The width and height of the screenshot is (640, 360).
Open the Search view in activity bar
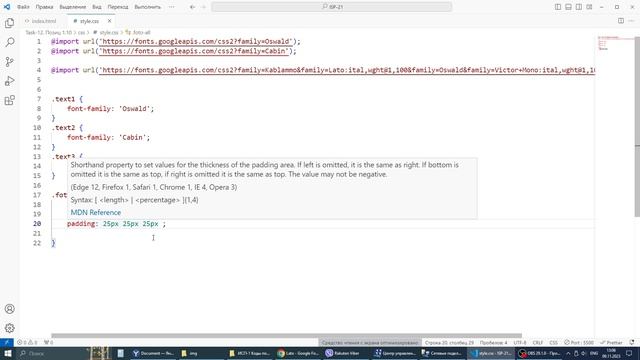pos(9,42)
